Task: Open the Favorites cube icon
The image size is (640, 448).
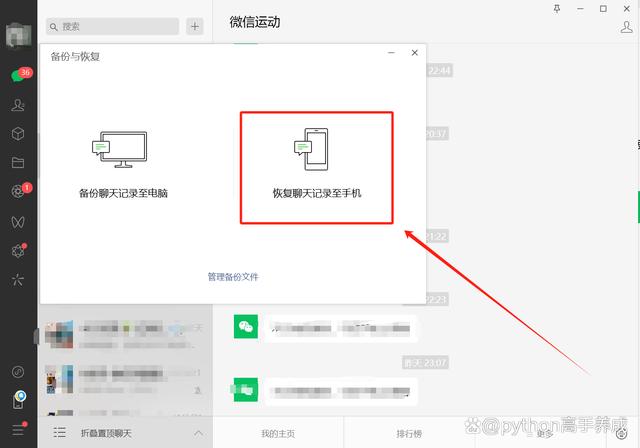Action: [18, 134]
